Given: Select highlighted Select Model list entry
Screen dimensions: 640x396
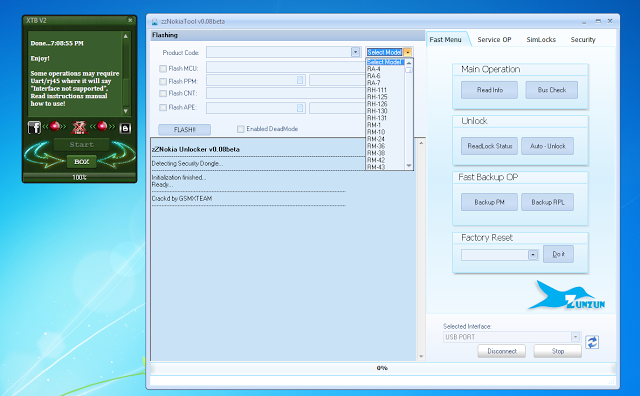Looking at the screenshot, I should 385,62.
